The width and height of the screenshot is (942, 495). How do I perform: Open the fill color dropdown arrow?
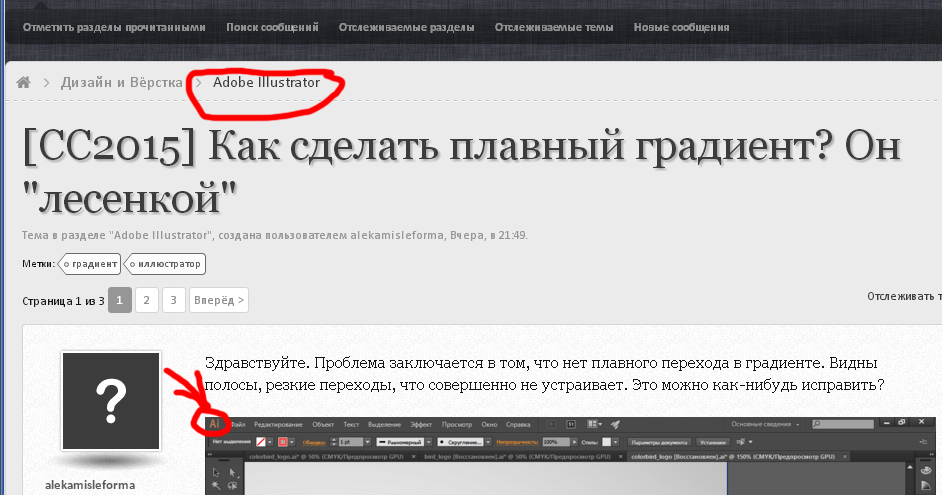click(x=270, y=442)
